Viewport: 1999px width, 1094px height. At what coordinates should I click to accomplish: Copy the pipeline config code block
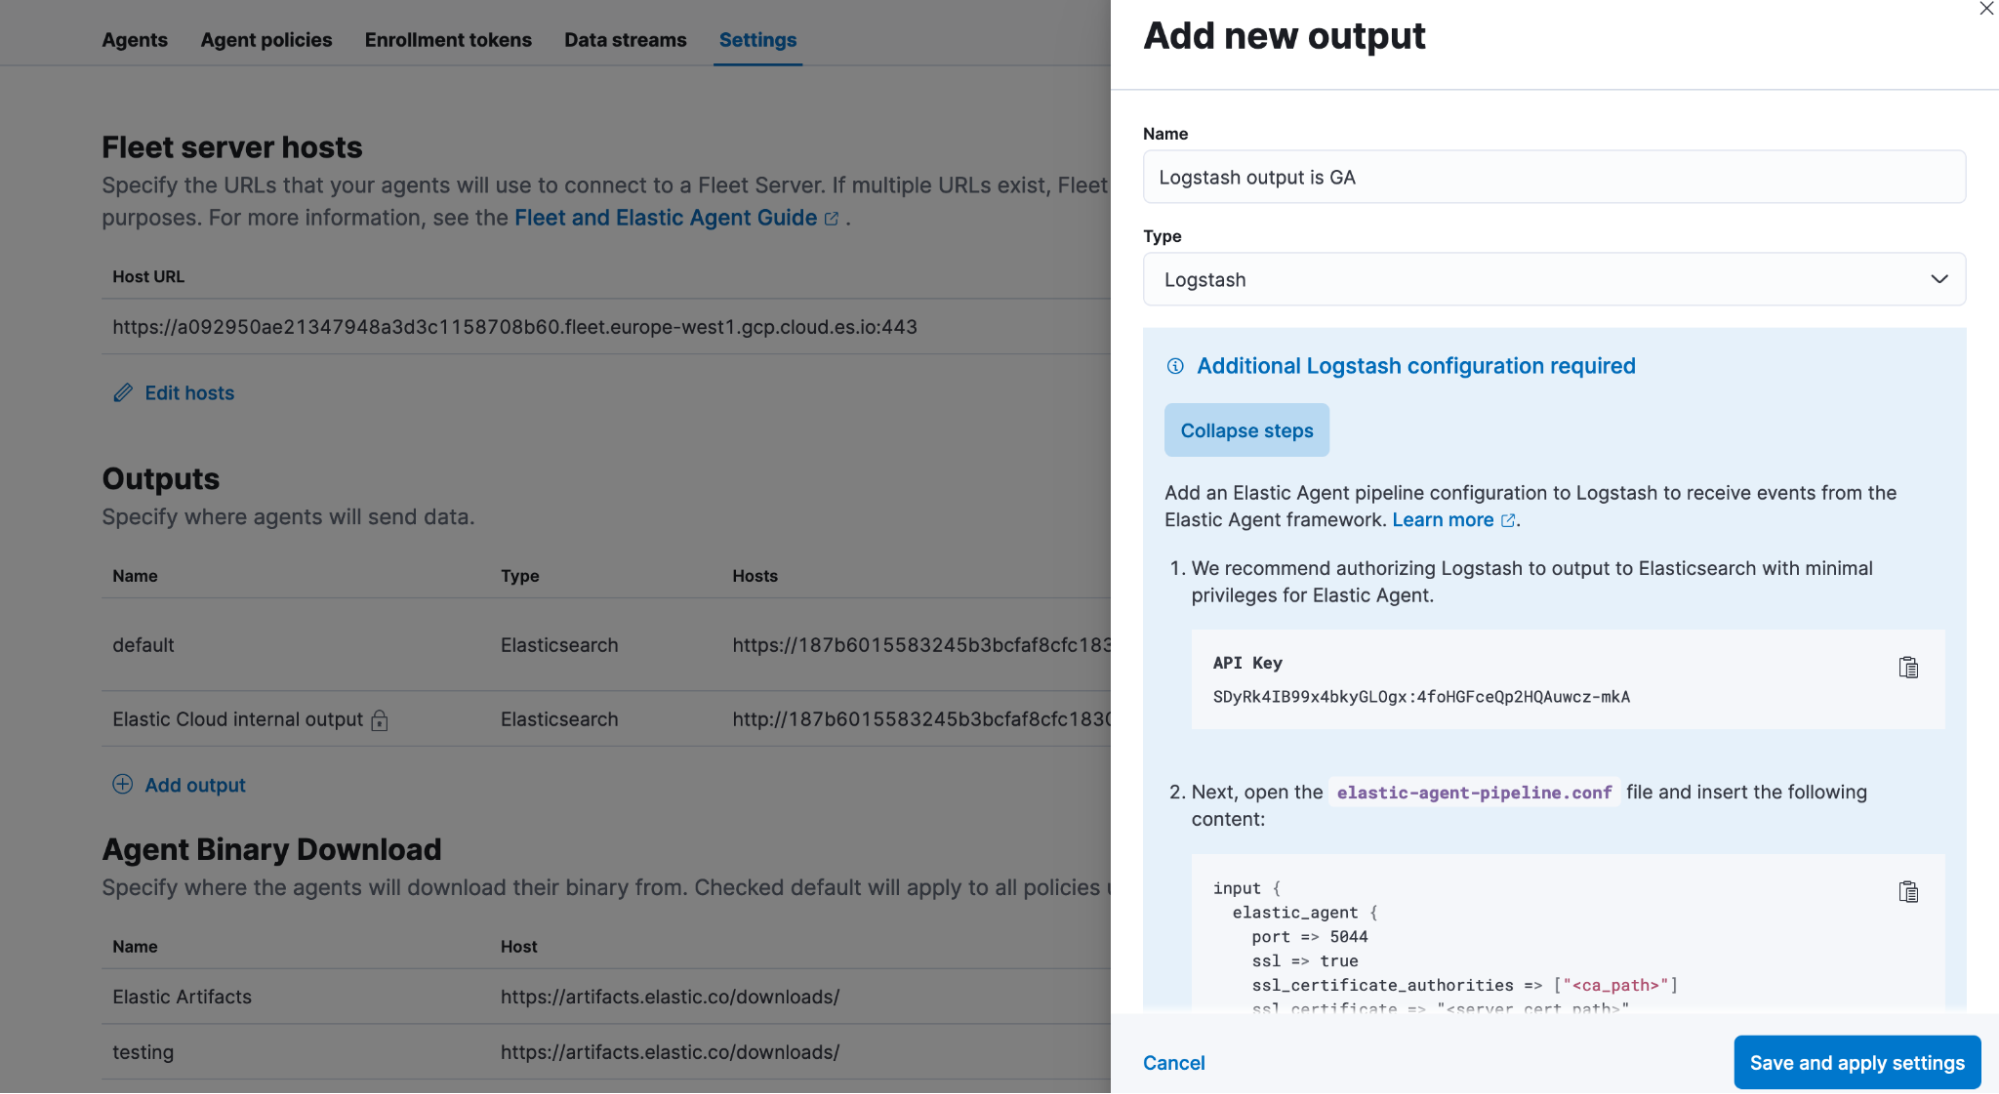(x=1908, y=891)
